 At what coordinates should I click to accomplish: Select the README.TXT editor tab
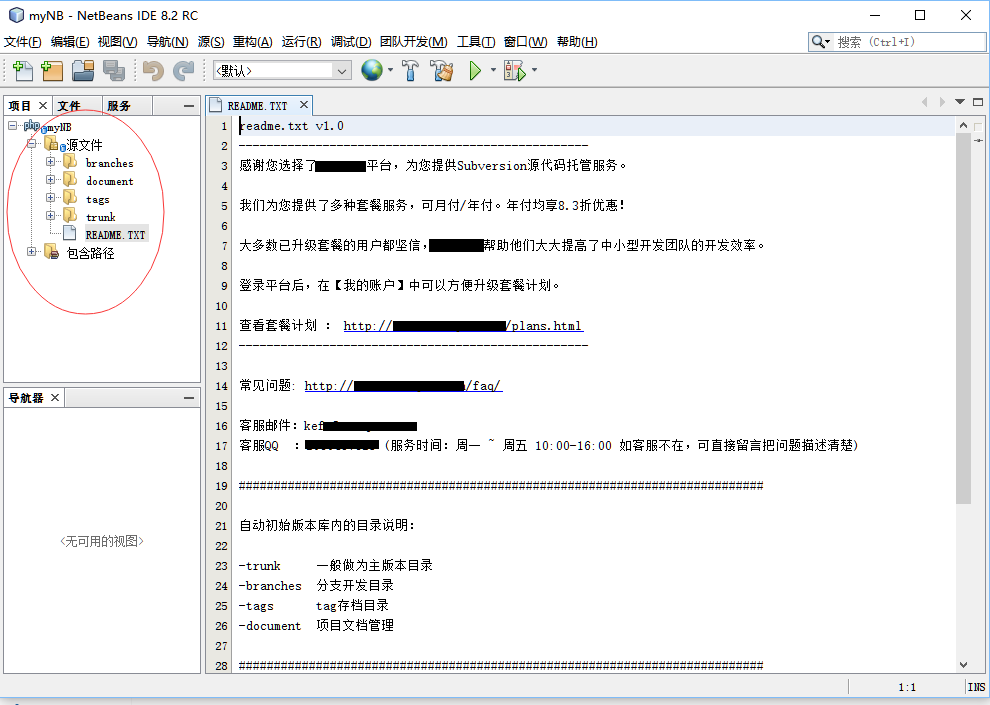tap(258, 105)
